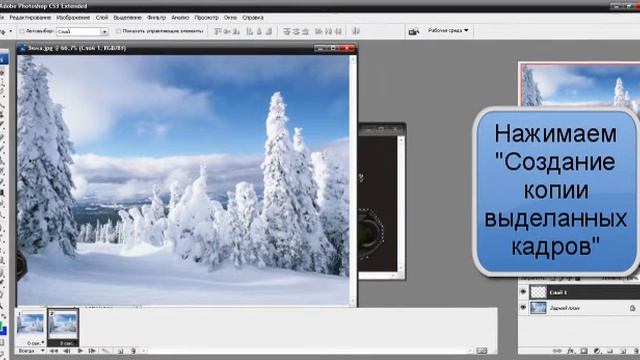This screenshot has height=360, width=640.
Task: Click the foreground color swatch
Action: coord(1,326)
